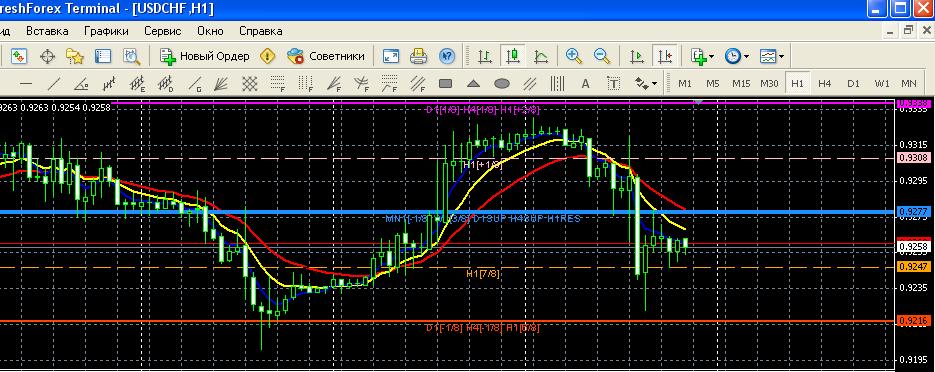Open the Сервис menu
Image resolution: width=935 pixels, height=372 pixels.
[163, 31]
